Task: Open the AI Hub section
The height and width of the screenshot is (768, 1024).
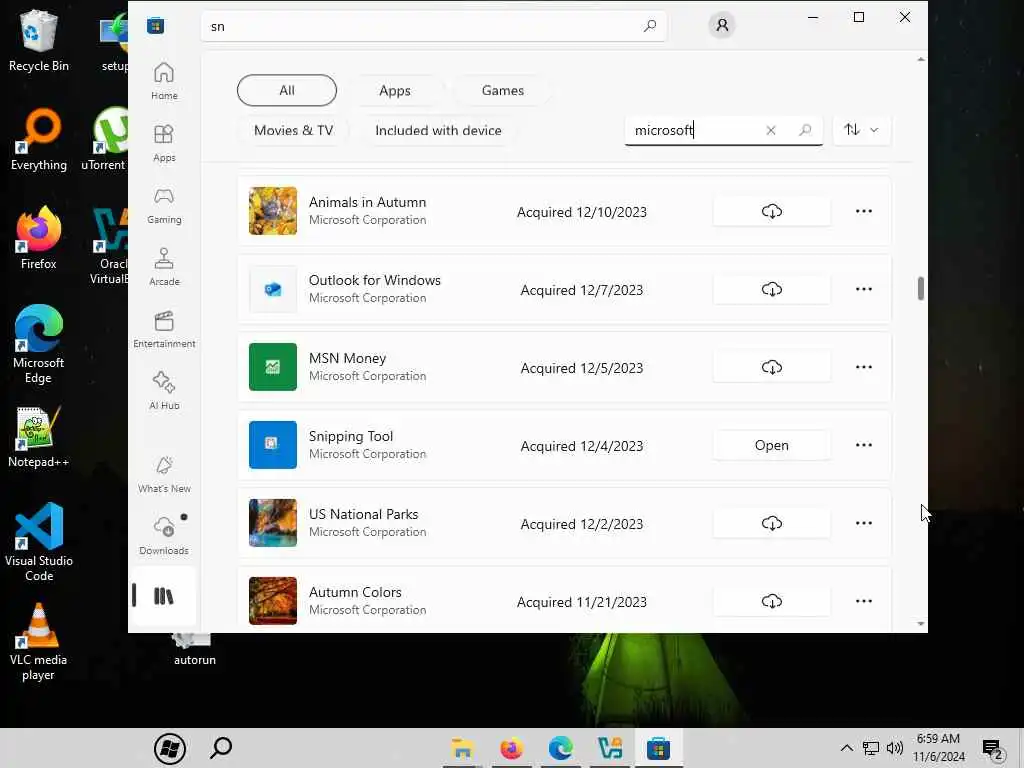Action: 164,391
